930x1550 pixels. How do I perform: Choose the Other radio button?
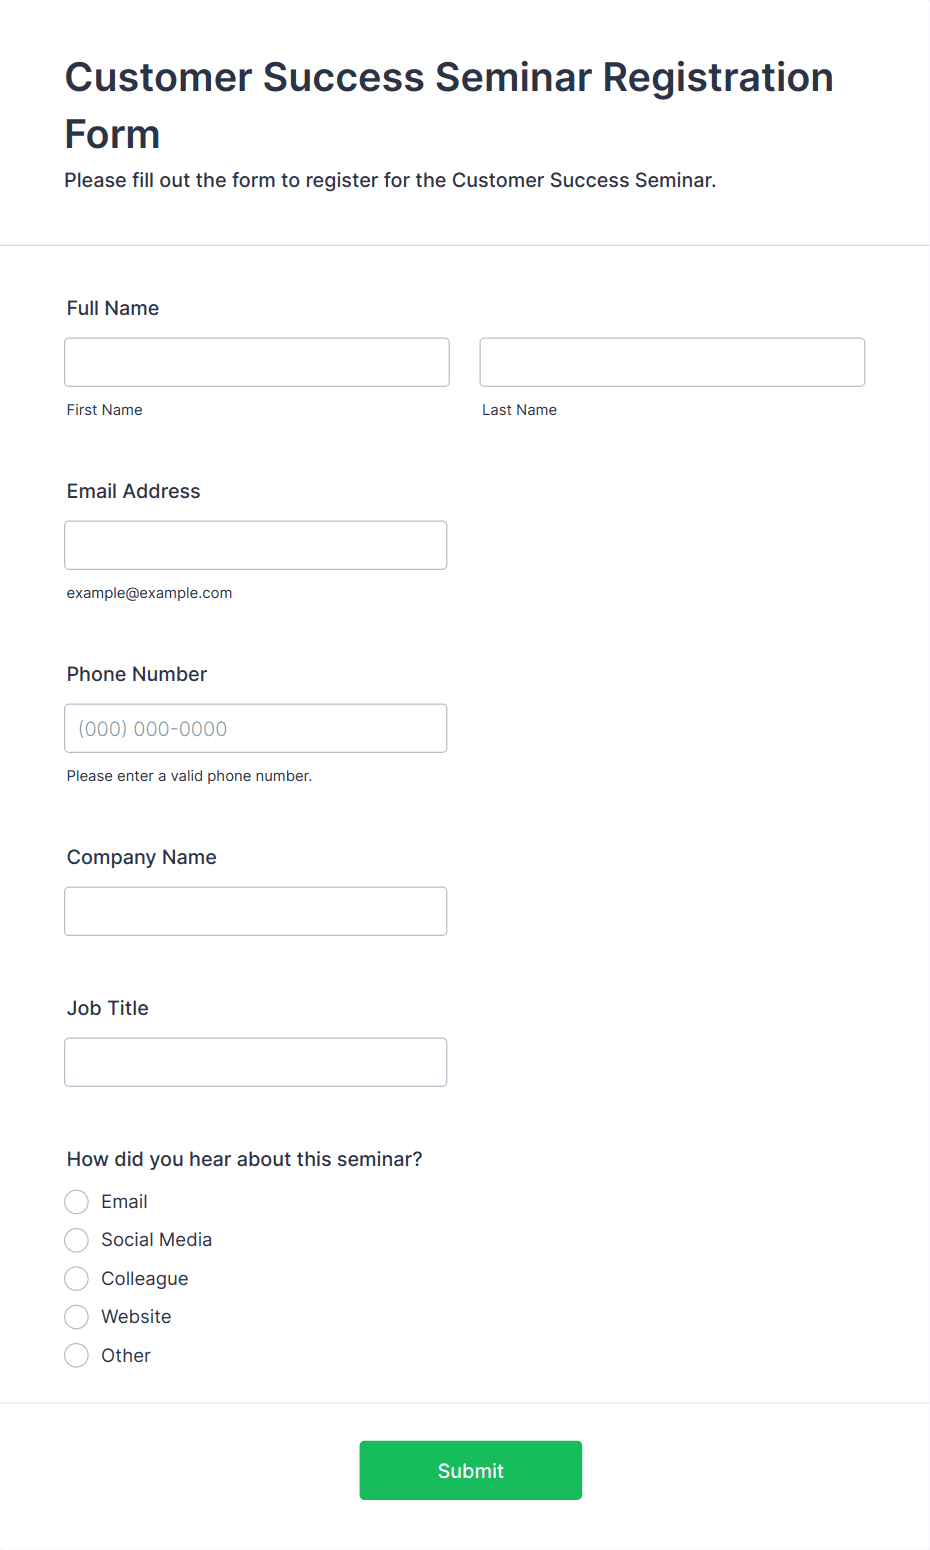(x=77, y=1356)
